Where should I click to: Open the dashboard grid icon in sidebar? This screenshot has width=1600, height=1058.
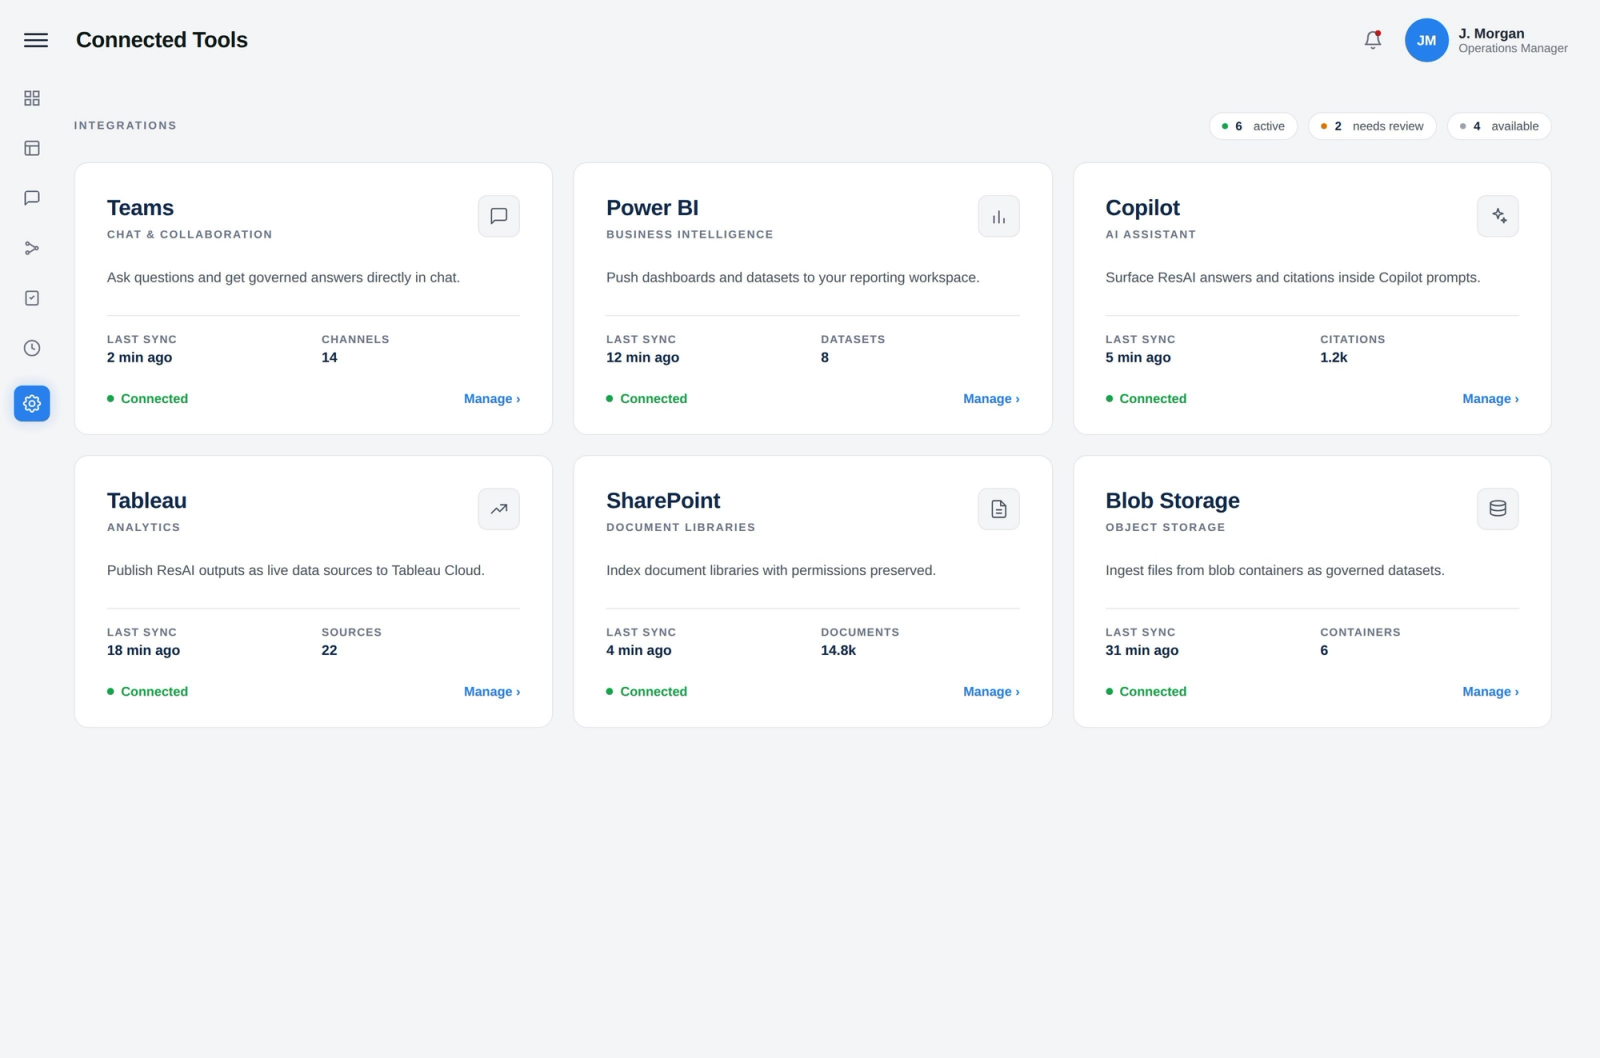click(32, 98)
